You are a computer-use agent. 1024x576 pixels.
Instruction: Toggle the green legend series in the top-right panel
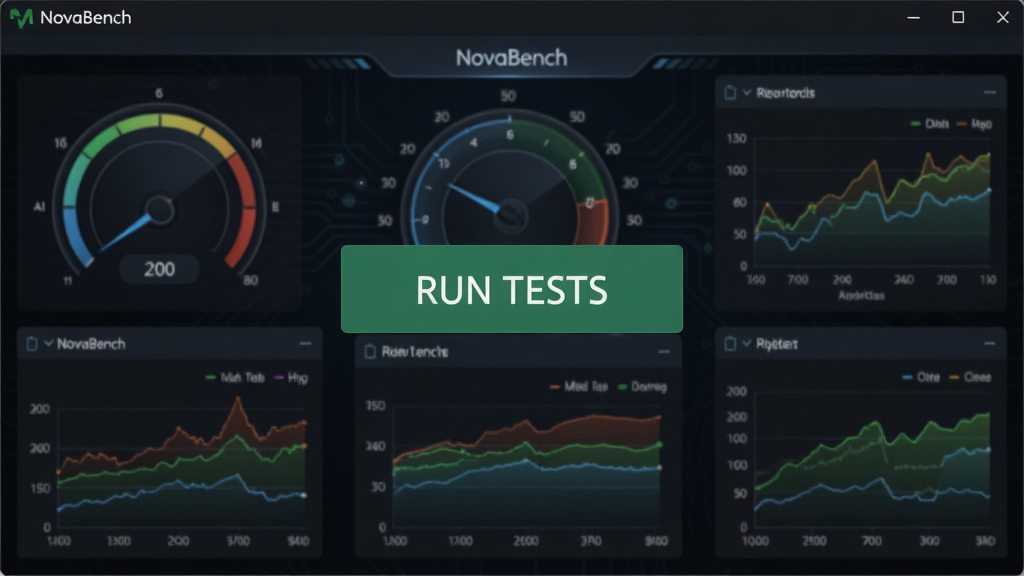tap(929, 123)
